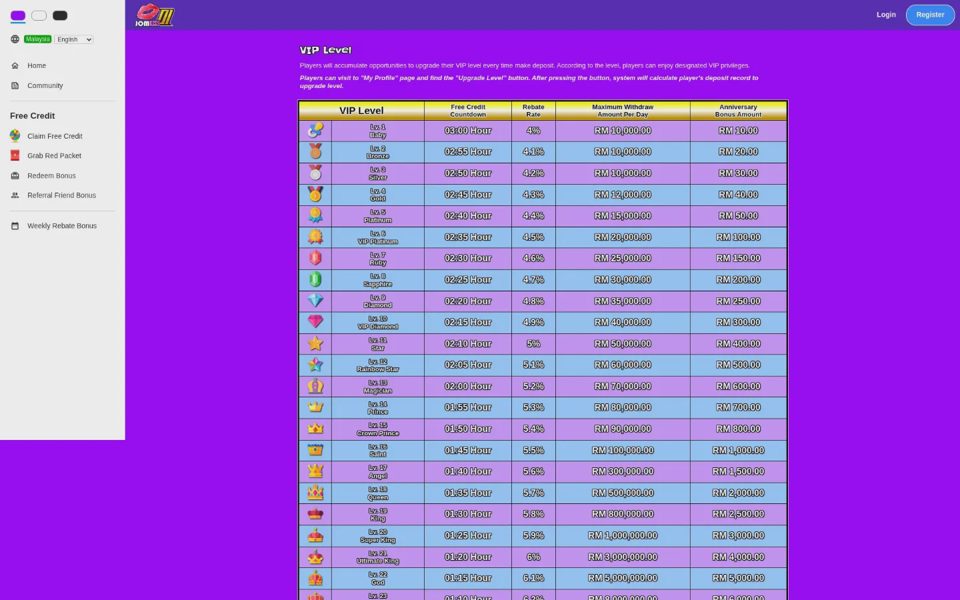Open the English language dropdown

pyautogui.click(x=74, y=39)
